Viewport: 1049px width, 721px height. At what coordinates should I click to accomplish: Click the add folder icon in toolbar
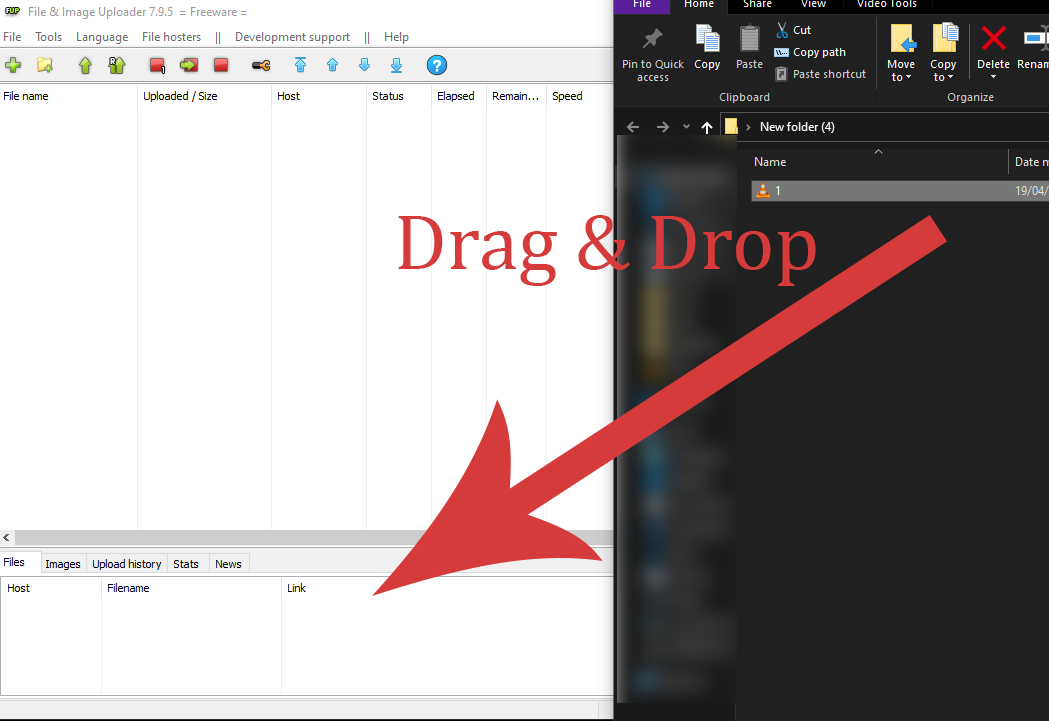coord(45,65)
